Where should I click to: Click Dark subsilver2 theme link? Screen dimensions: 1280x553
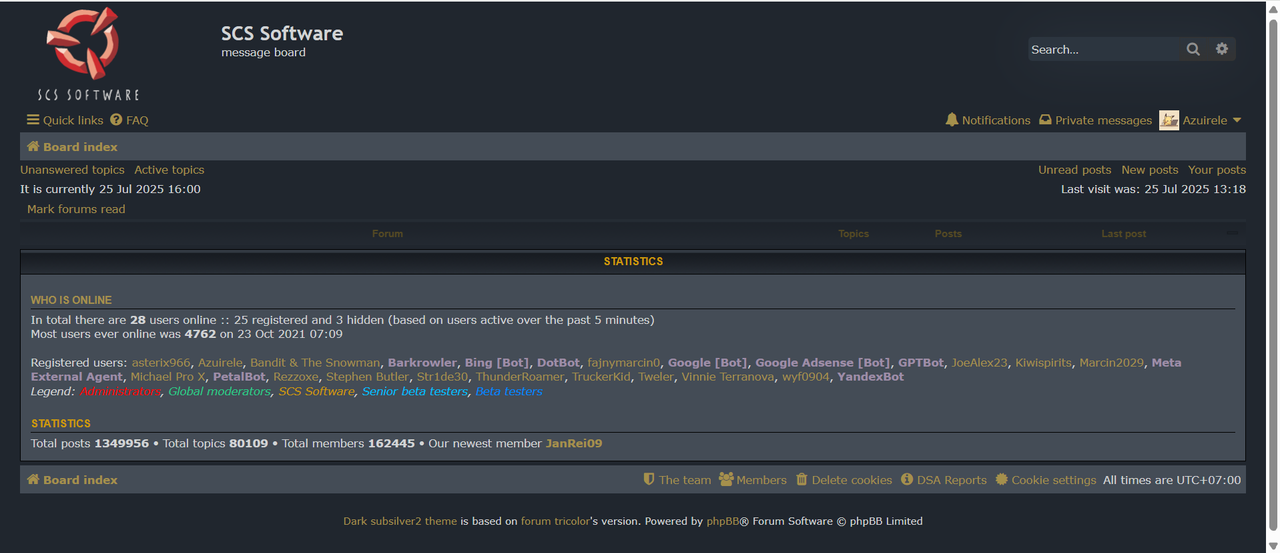pos(400,521)
